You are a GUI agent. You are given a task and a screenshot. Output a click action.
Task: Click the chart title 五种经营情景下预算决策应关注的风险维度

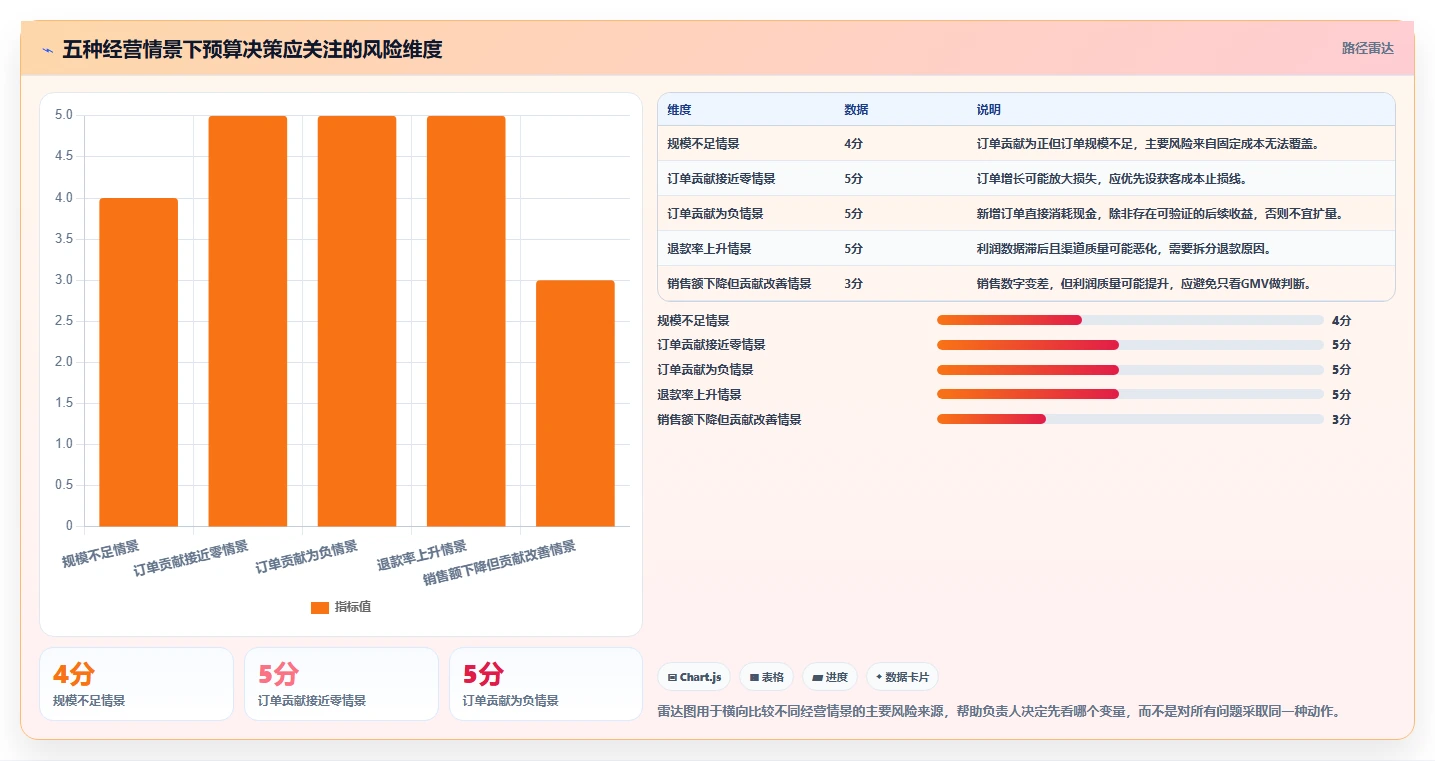(x=252, y=49)
